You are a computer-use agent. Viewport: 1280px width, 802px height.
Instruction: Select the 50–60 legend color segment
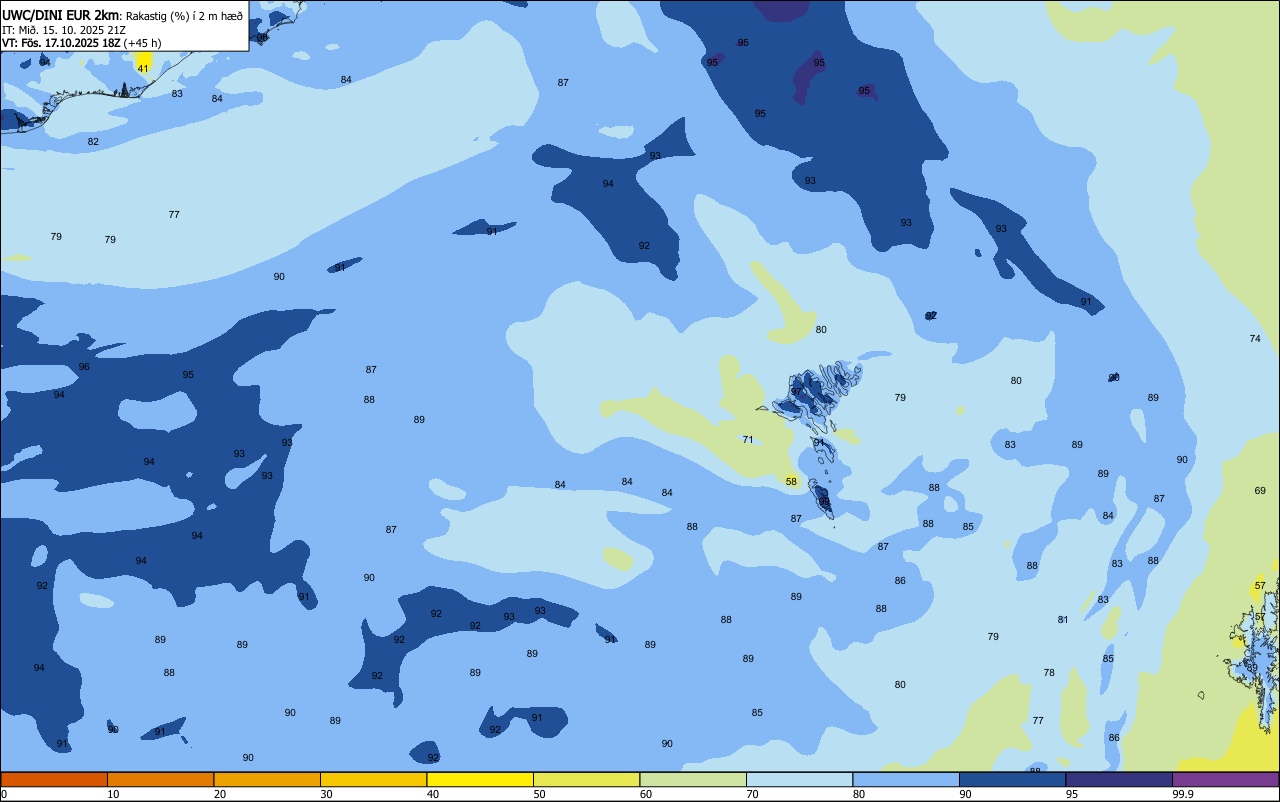586,779
